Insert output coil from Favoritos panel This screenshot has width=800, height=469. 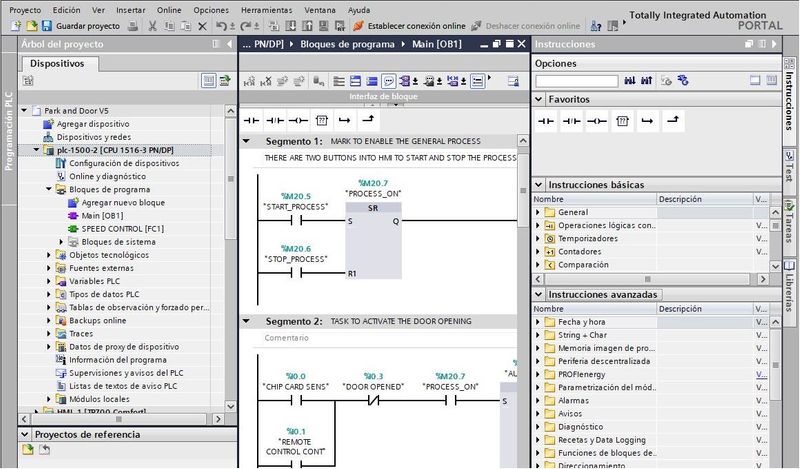coord(597,120)
